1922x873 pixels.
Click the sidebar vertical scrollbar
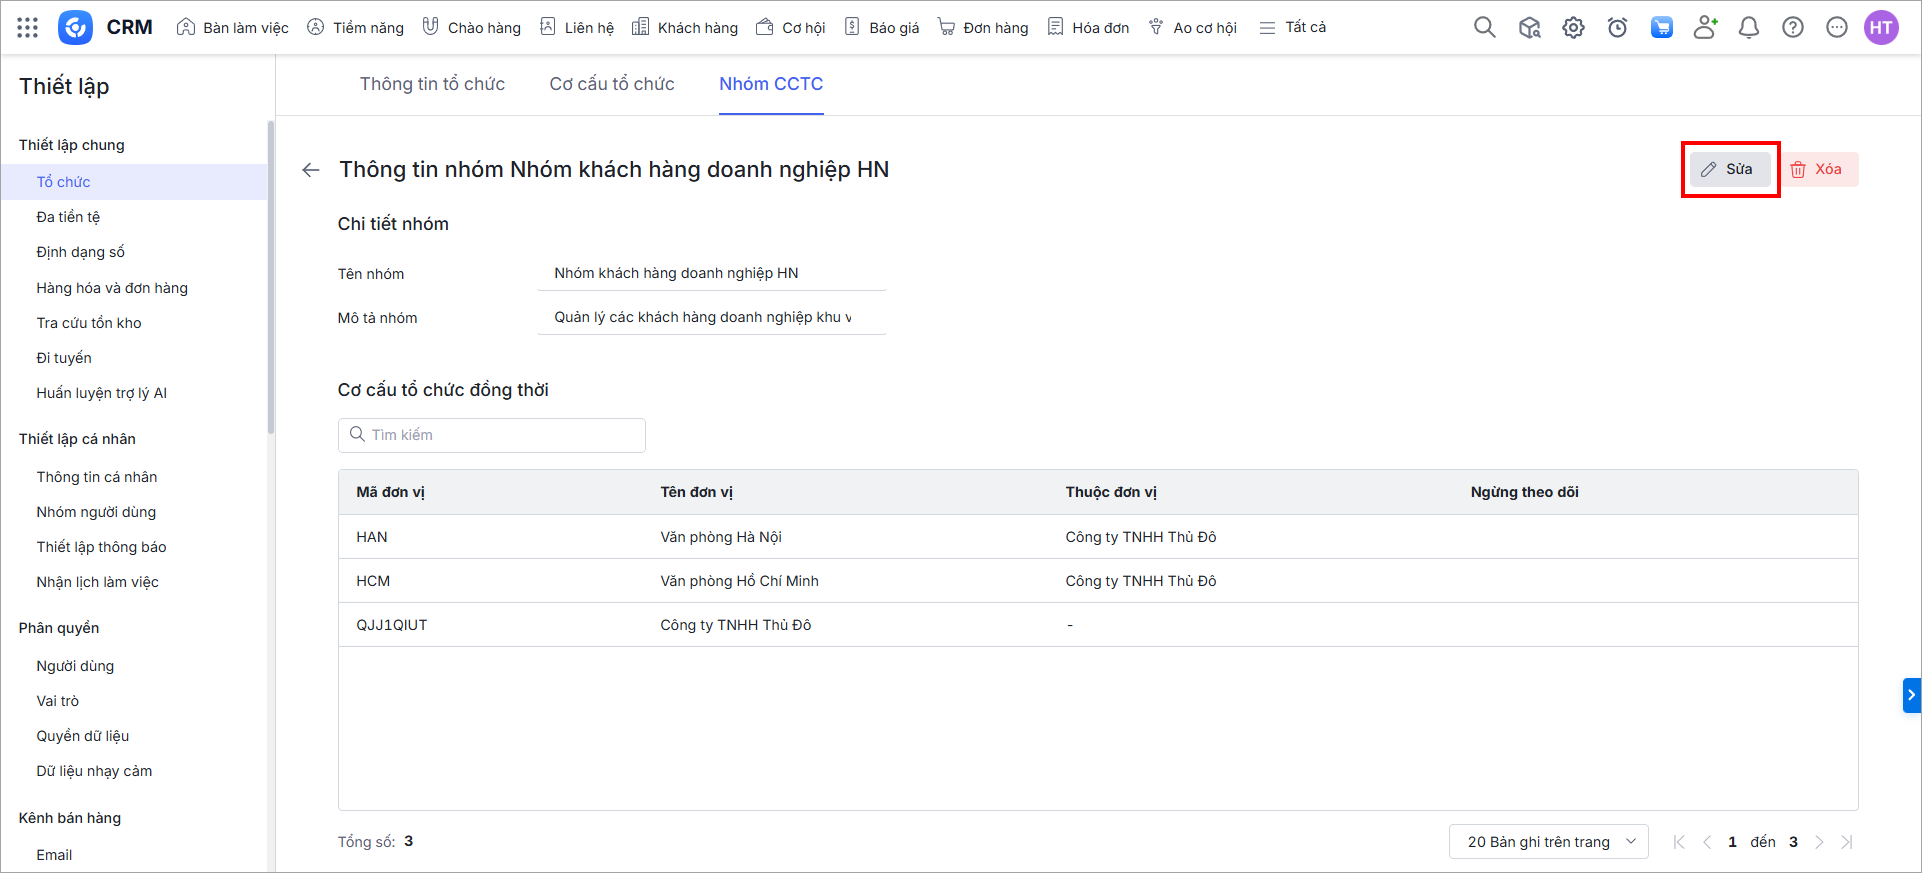click(270, 280)
